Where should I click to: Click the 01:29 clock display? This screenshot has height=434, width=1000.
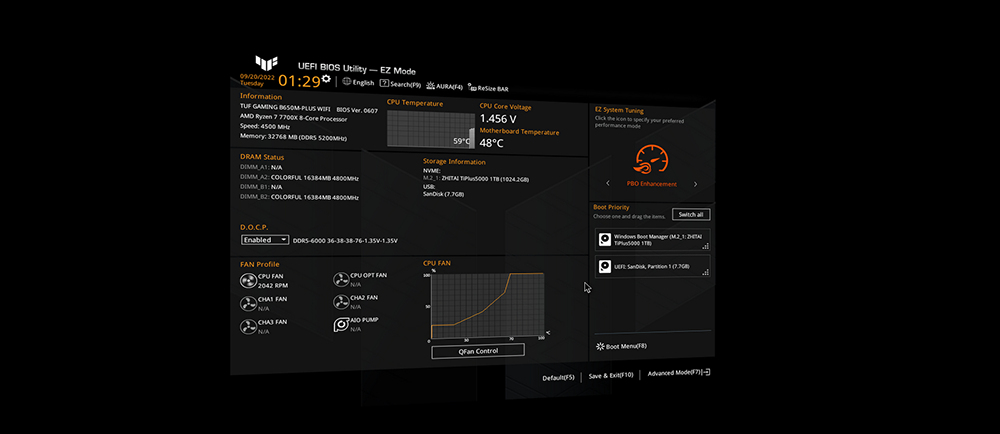click(x=299, y=81)
